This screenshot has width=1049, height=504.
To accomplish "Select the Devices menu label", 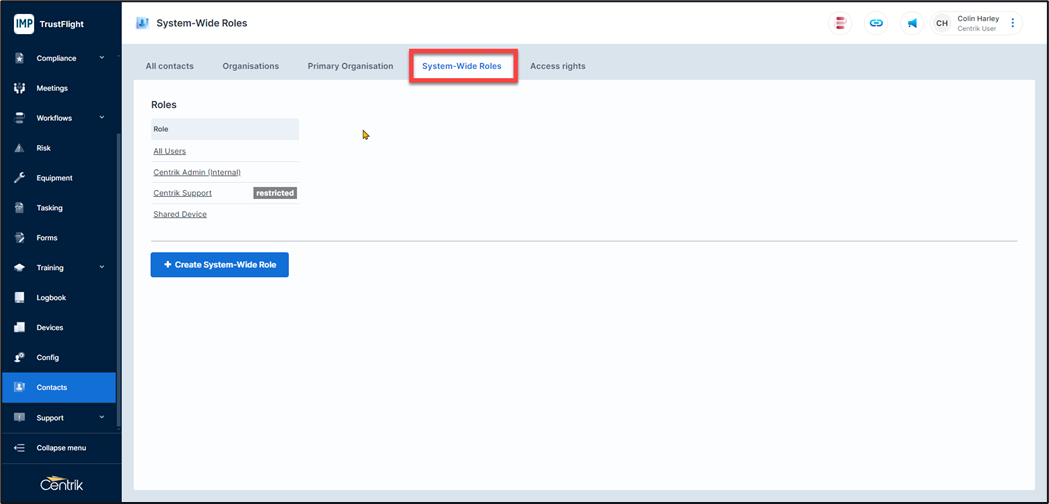I will [x=50, y=327].
